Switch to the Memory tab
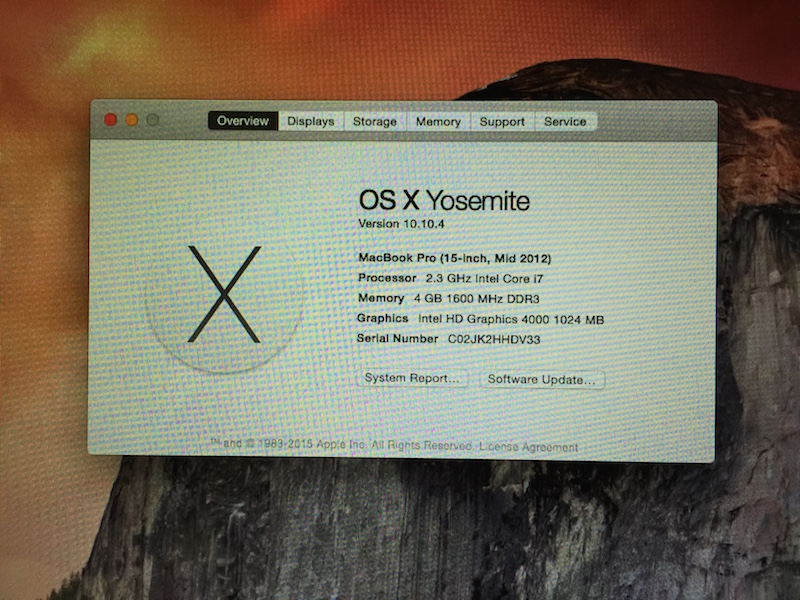 point(438,121)
